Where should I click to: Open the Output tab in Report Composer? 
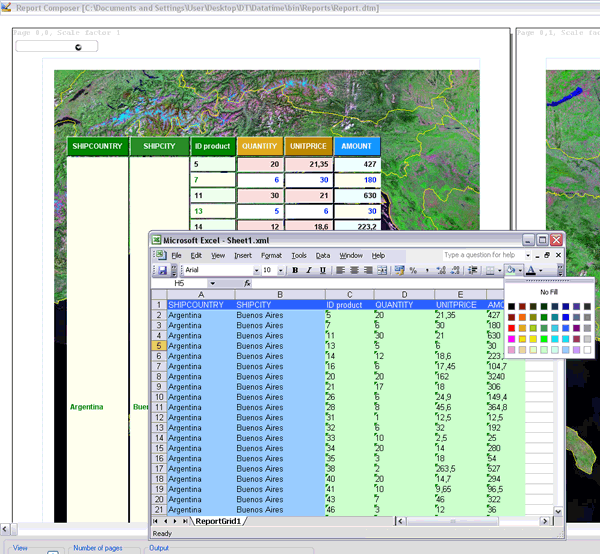point(158,548)
